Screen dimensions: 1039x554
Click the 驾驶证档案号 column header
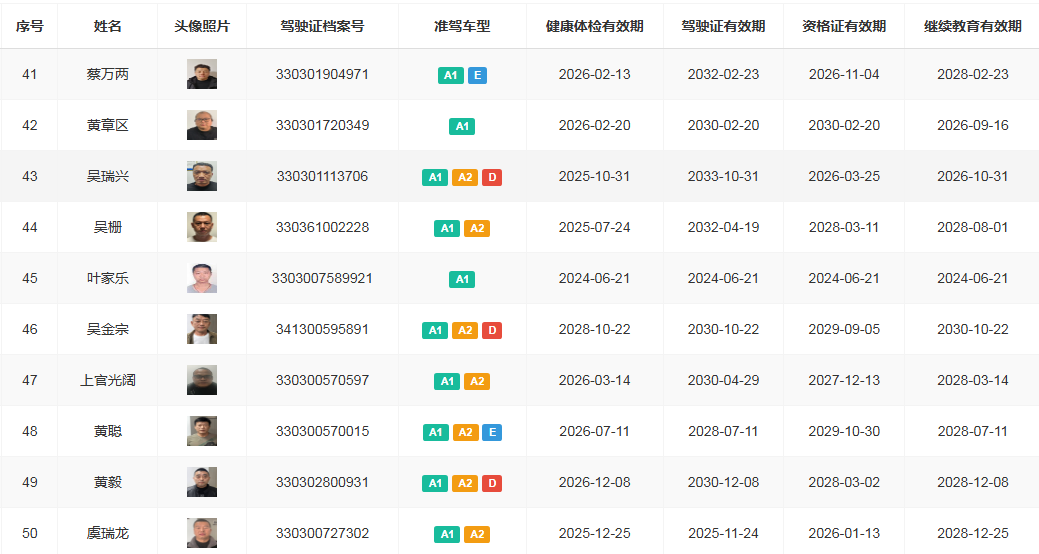322,26
